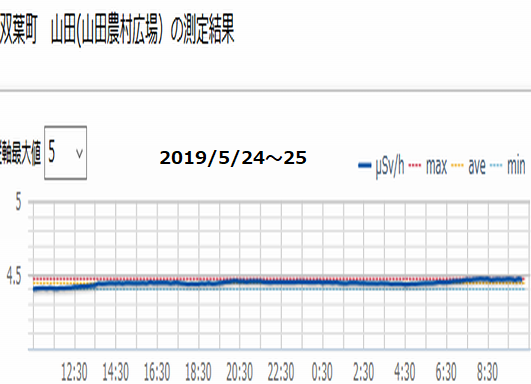Click the 22:30 time axis label

[281, 372]
